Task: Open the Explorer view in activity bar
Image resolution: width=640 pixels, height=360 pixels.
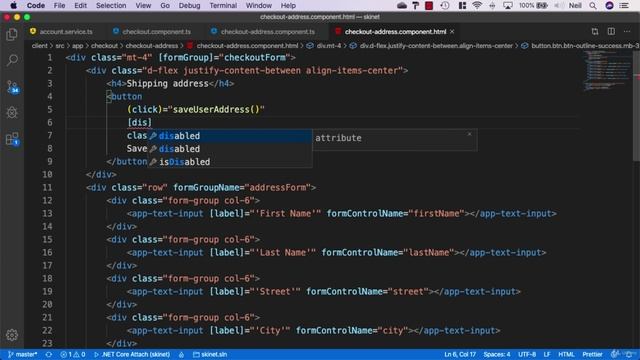Action: click(12, 34)
